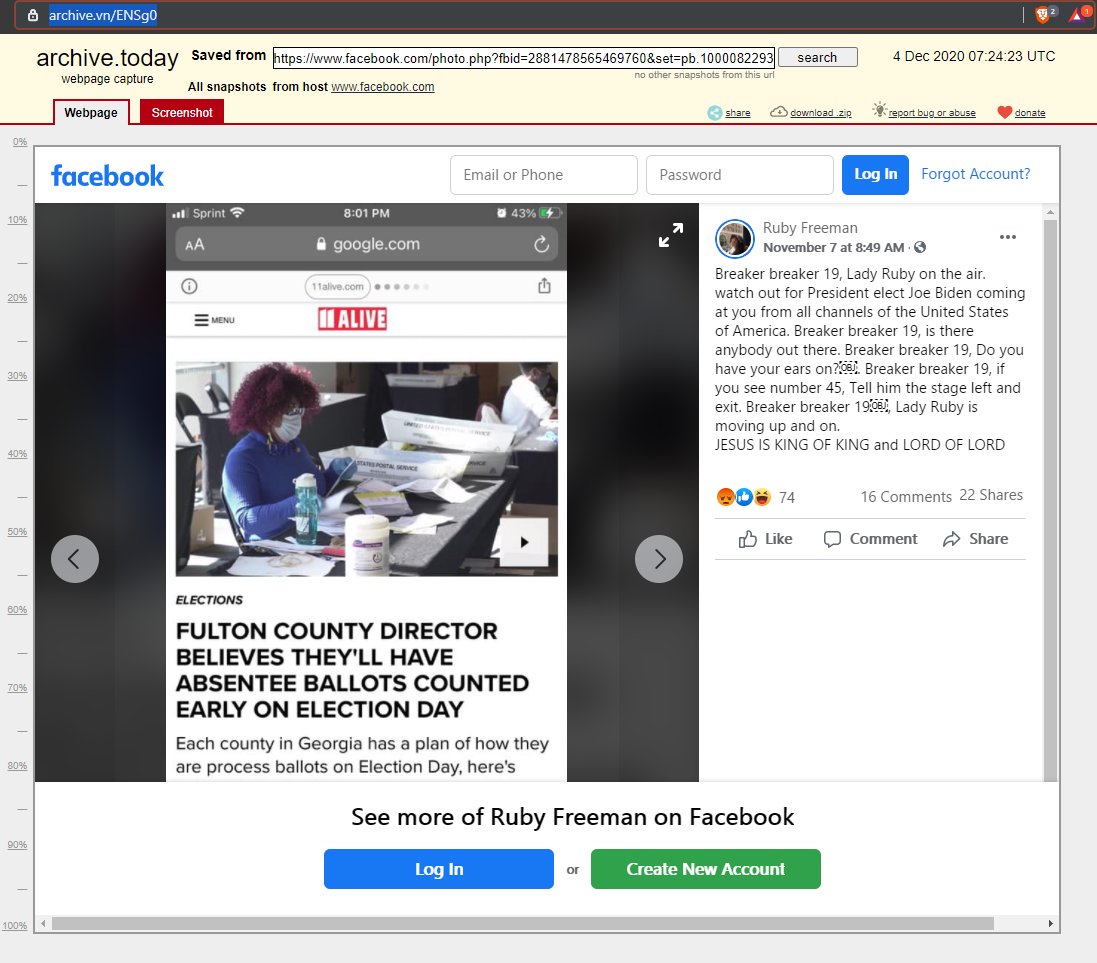Image resolution: width=1097 pixels, height=963 pixels.
Task: Click the Email or Phone field
Action: [544, 175]
